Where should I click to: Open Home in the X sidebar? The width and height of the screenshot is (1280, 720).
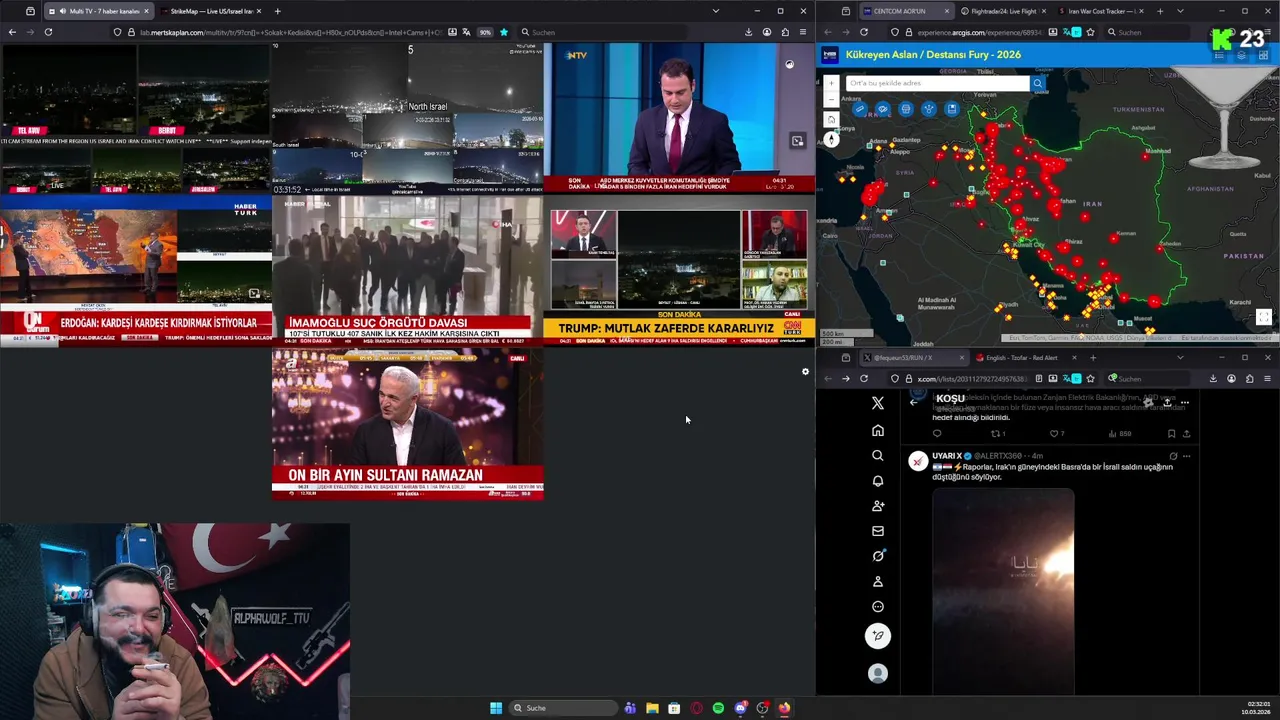click(x=878, y=430)
